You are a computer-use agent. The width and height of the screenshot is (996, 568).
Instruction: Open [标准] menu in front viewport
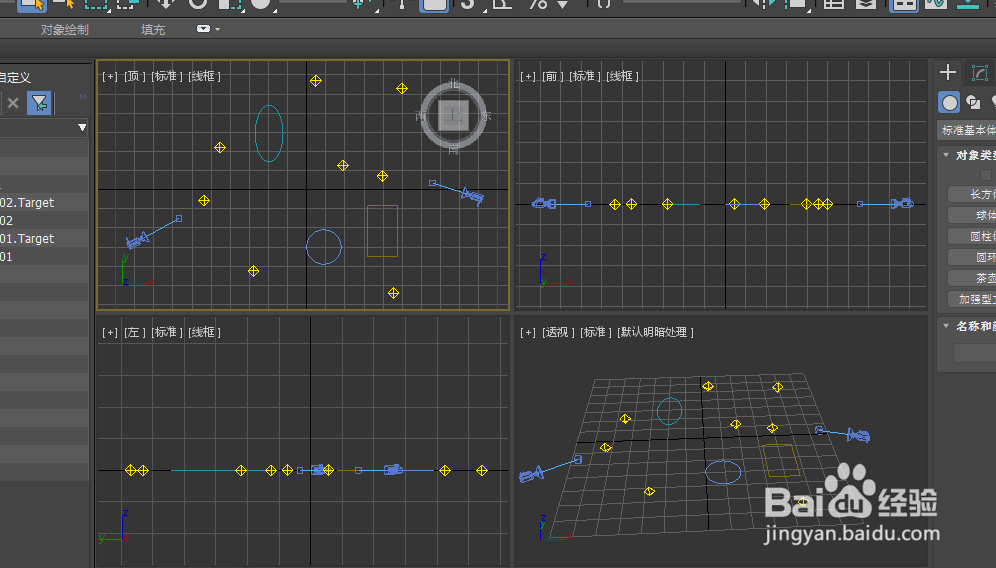(x=585, y=76)
